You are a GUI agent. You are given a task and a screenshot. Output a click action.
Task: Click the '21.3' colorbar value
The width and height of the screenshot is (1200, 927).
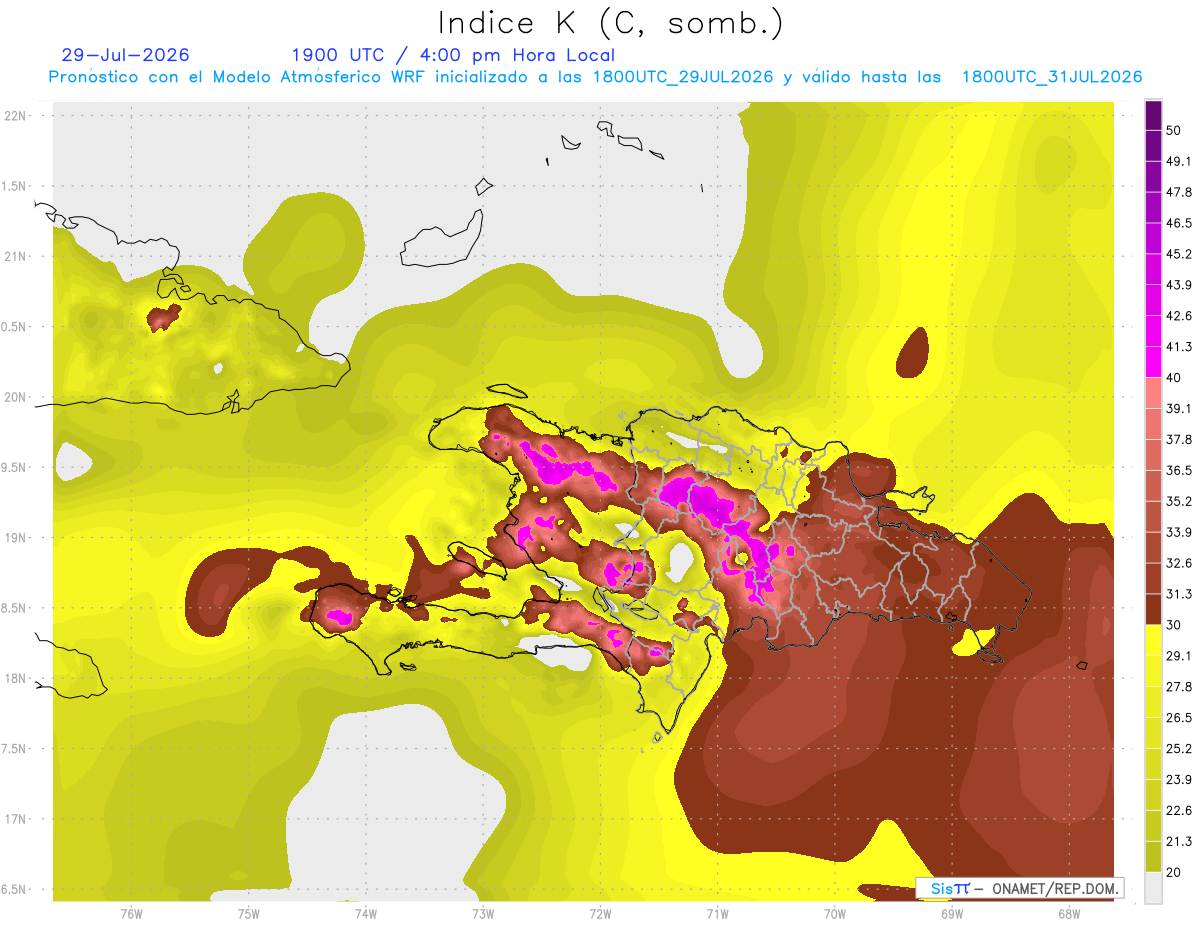pos(1178,841)
